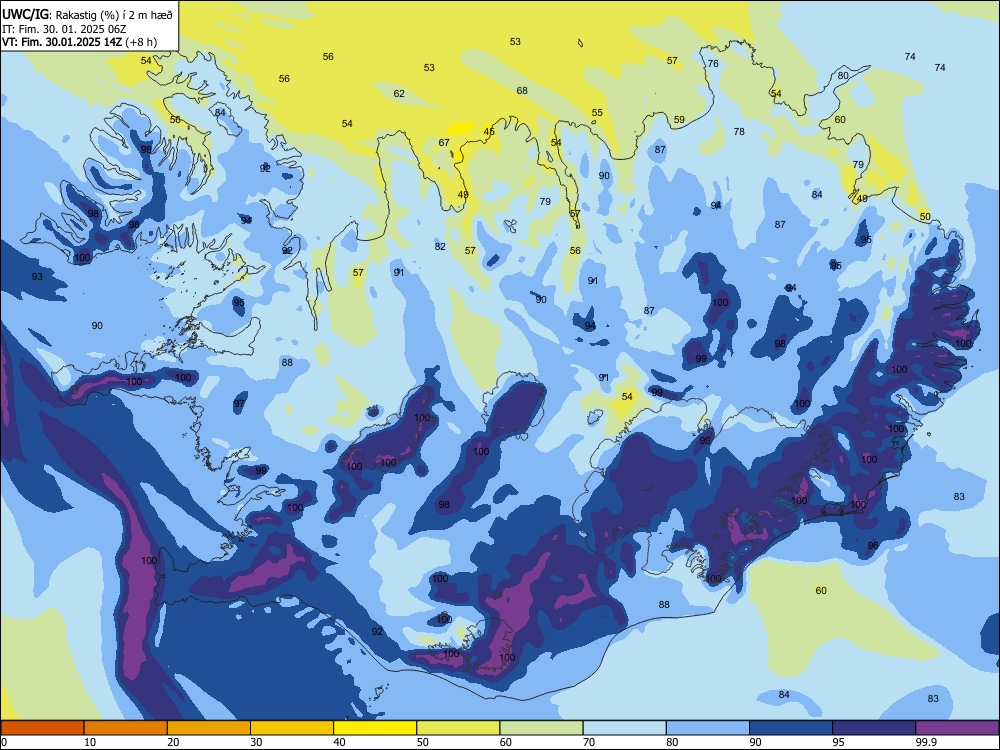This screenshot has height=750, width=1000.
Task: Click the map value "49" inside the northern fjord
Action: click(x=463, y=195)
